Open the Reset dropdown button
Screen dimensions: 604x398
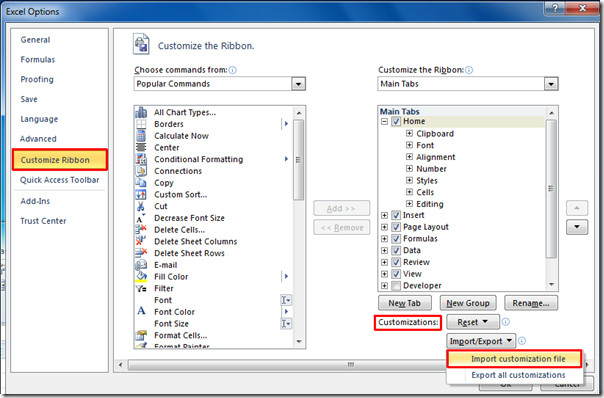click(x=473, y=322)
